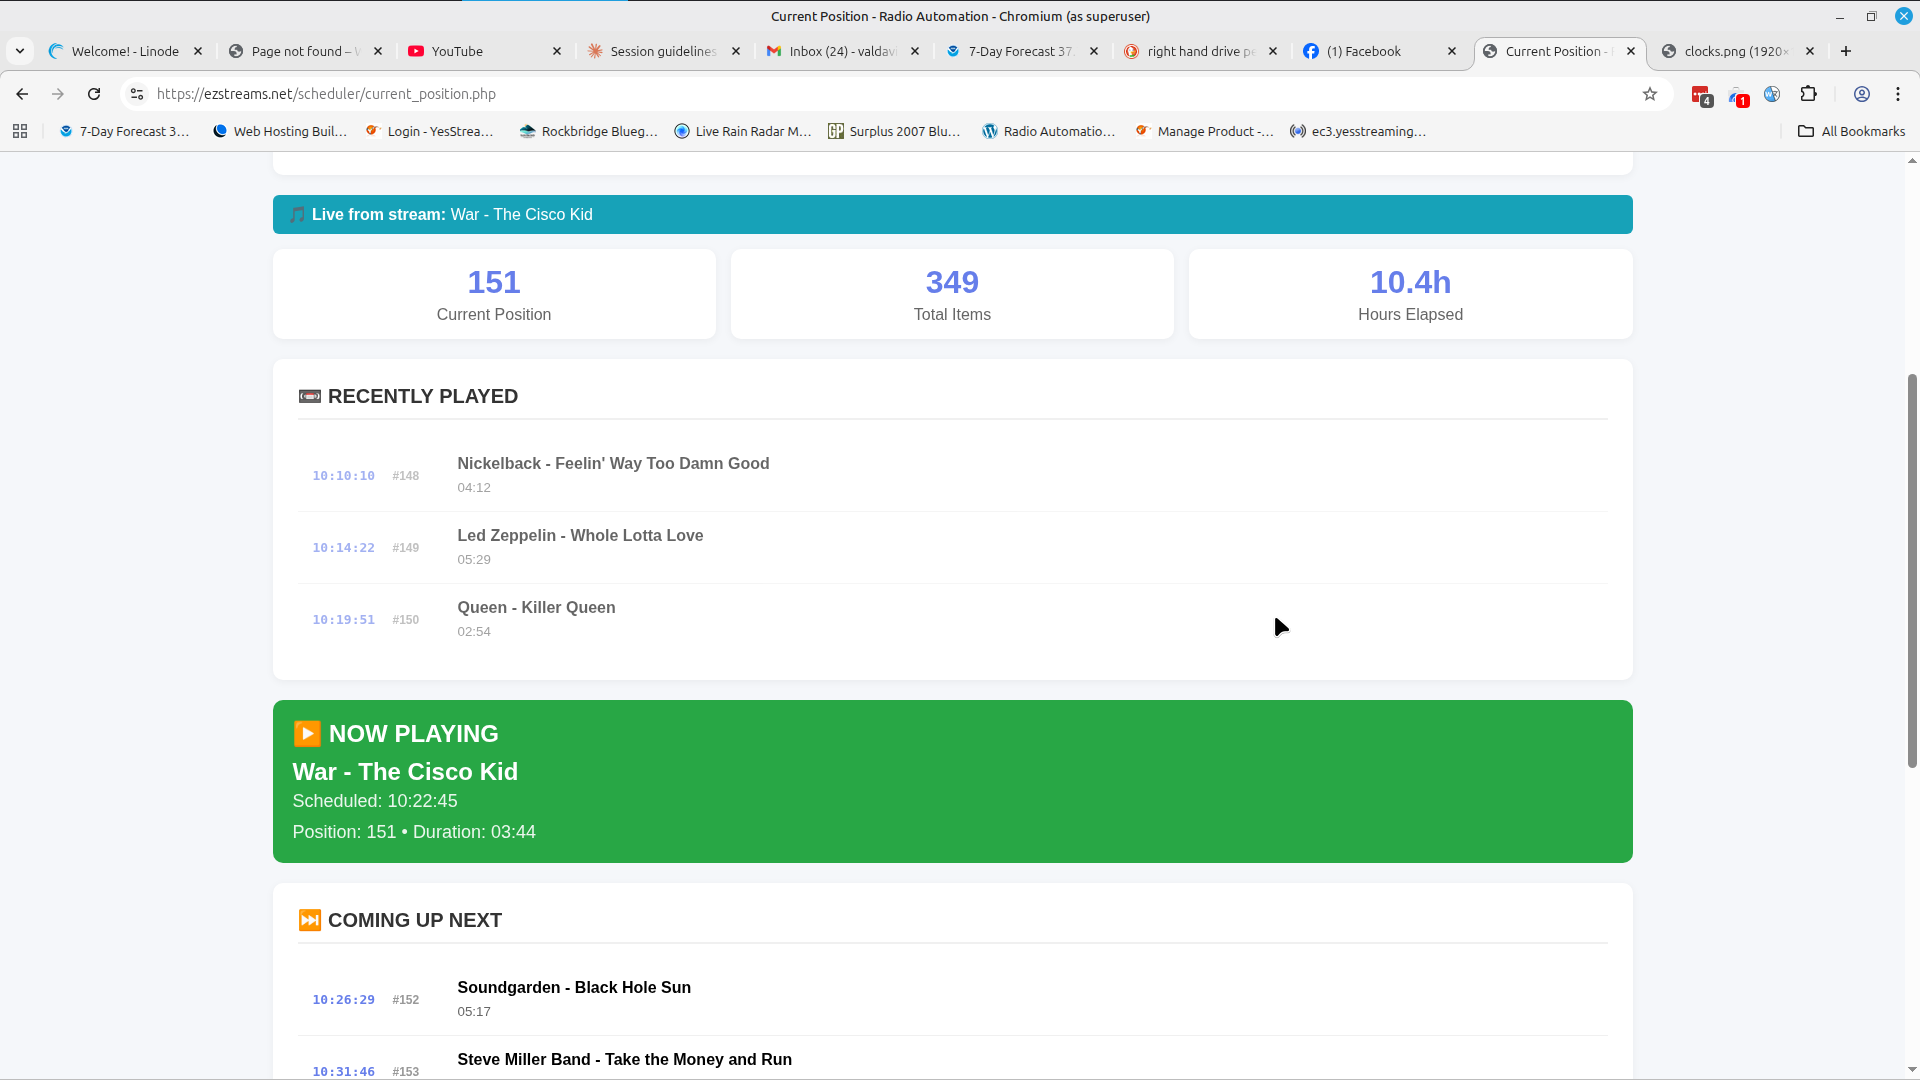
Task: Open the All Bookmarks folder
Action: click(x=1852, y=131)
